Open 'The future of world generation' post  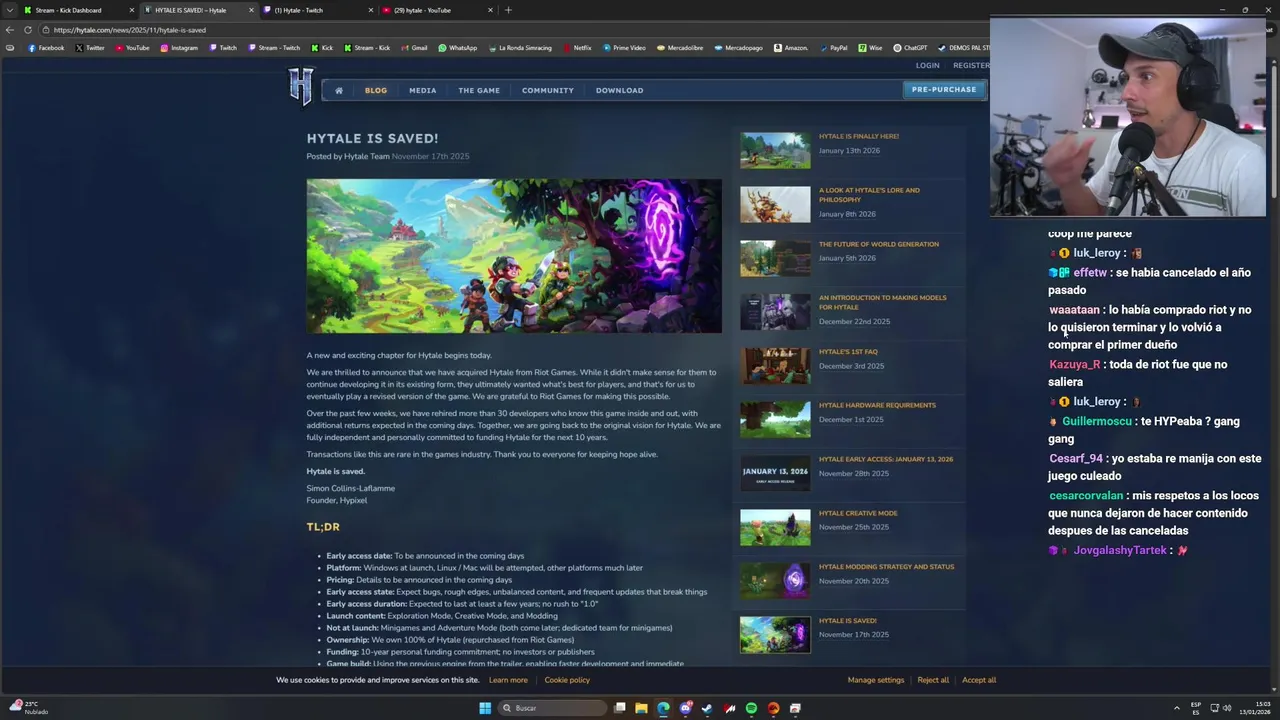tap(879, 244)
